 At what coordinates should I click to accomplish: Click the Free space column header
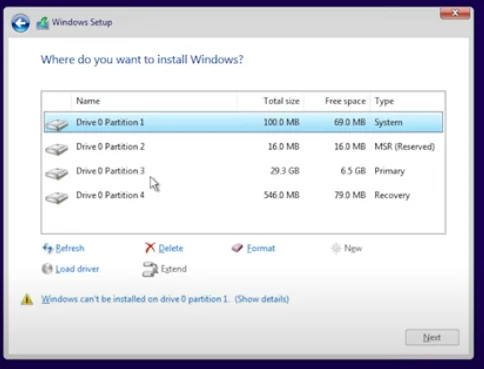pos(337,101)
